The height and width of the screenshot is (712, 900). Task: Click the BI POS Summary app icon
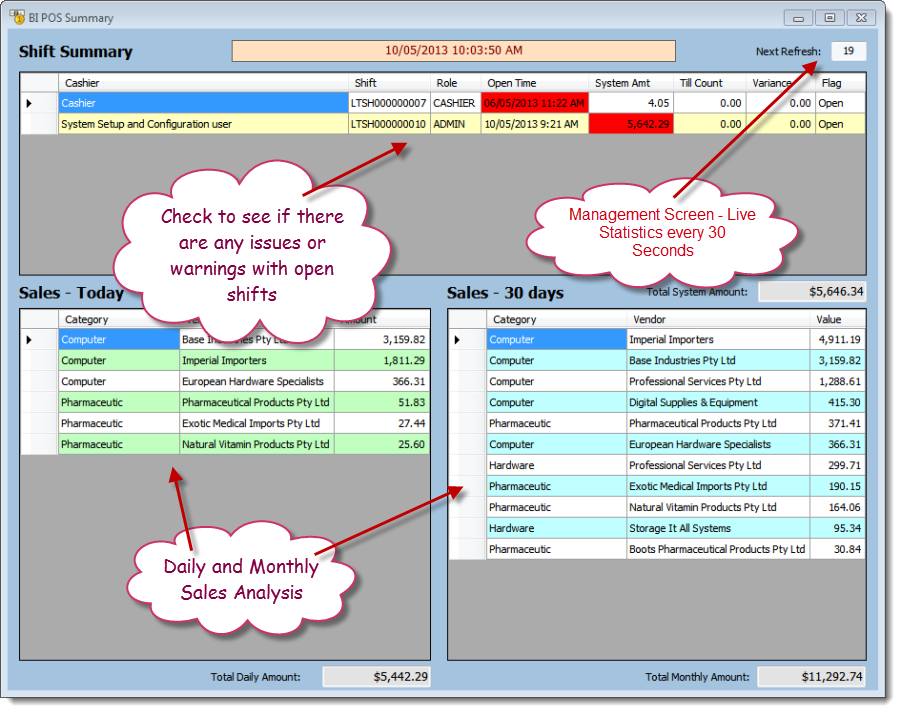17,17
